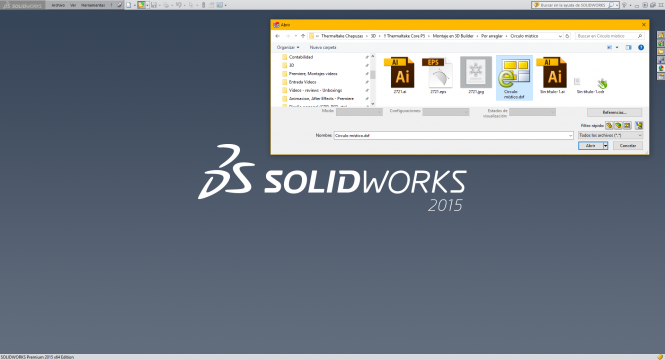
Task: Click the Options icon at toolbar end
Action: [x=220, y=5]
